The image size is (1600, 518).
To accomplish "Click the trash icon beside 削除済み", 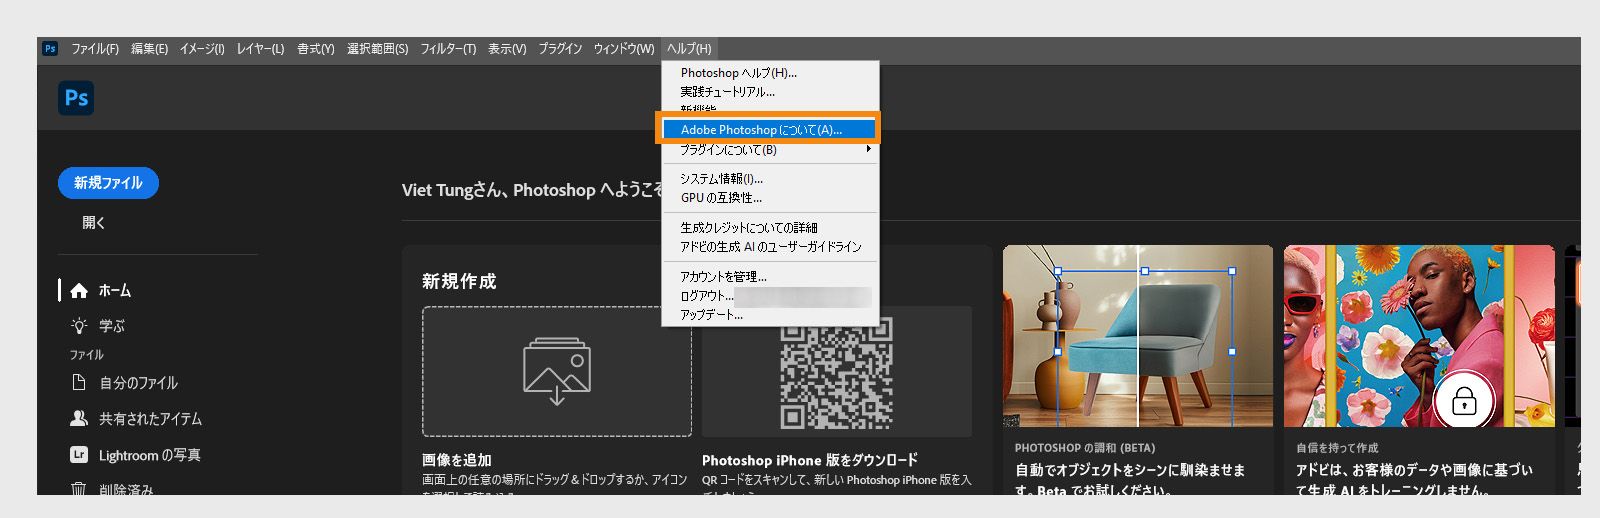I will pos(79,489).
